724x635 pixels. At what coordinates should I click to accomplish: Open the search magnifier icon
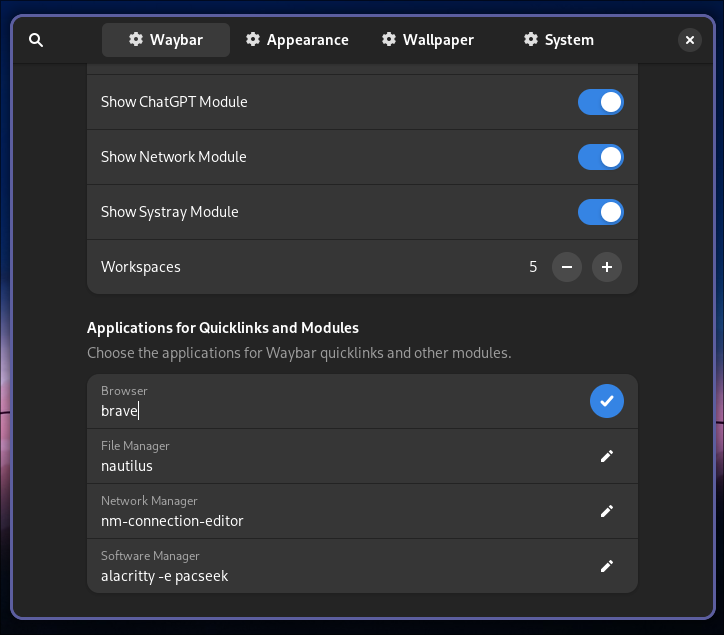click(x=36, y=40)
